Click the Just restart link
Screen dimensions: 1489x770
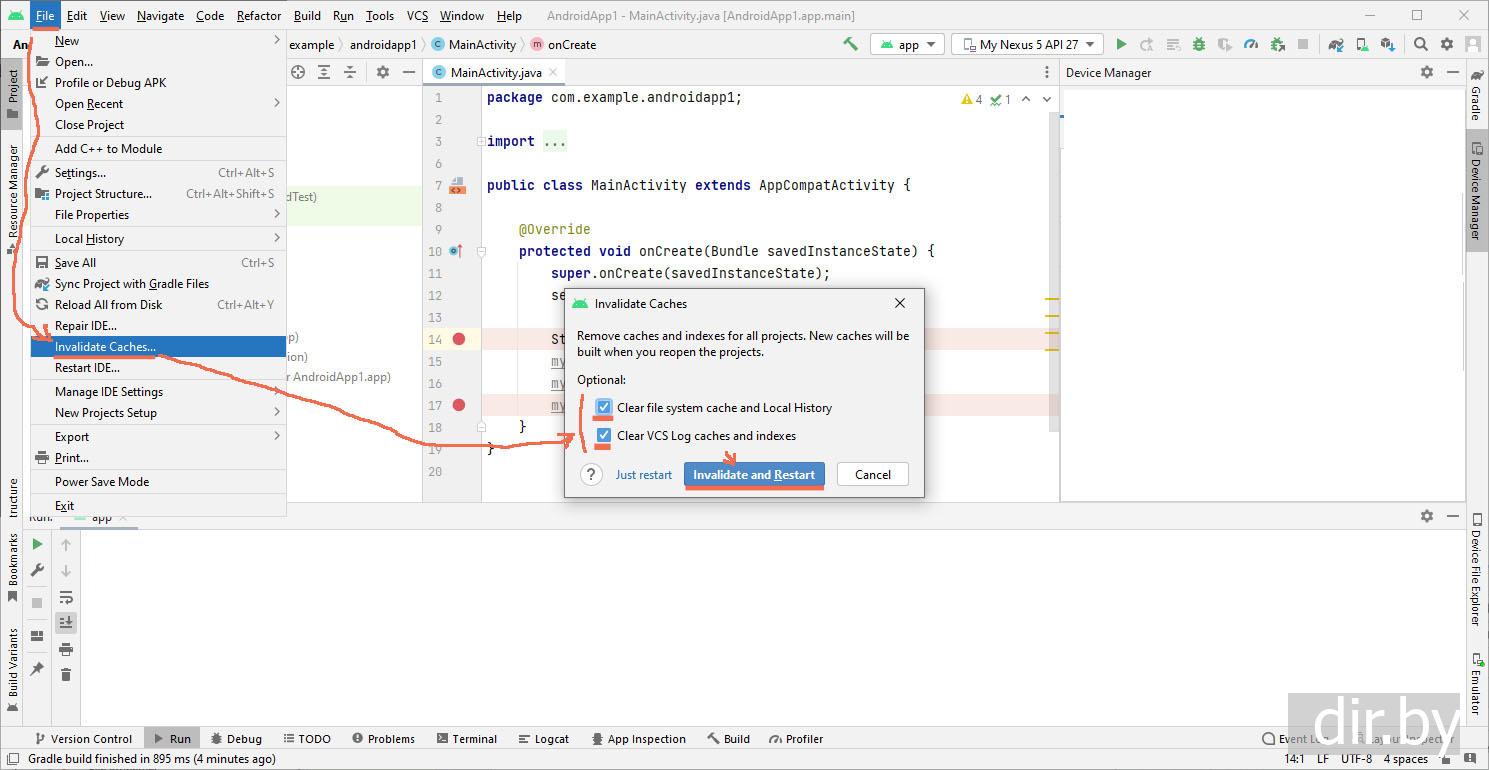tap(643, 475)
